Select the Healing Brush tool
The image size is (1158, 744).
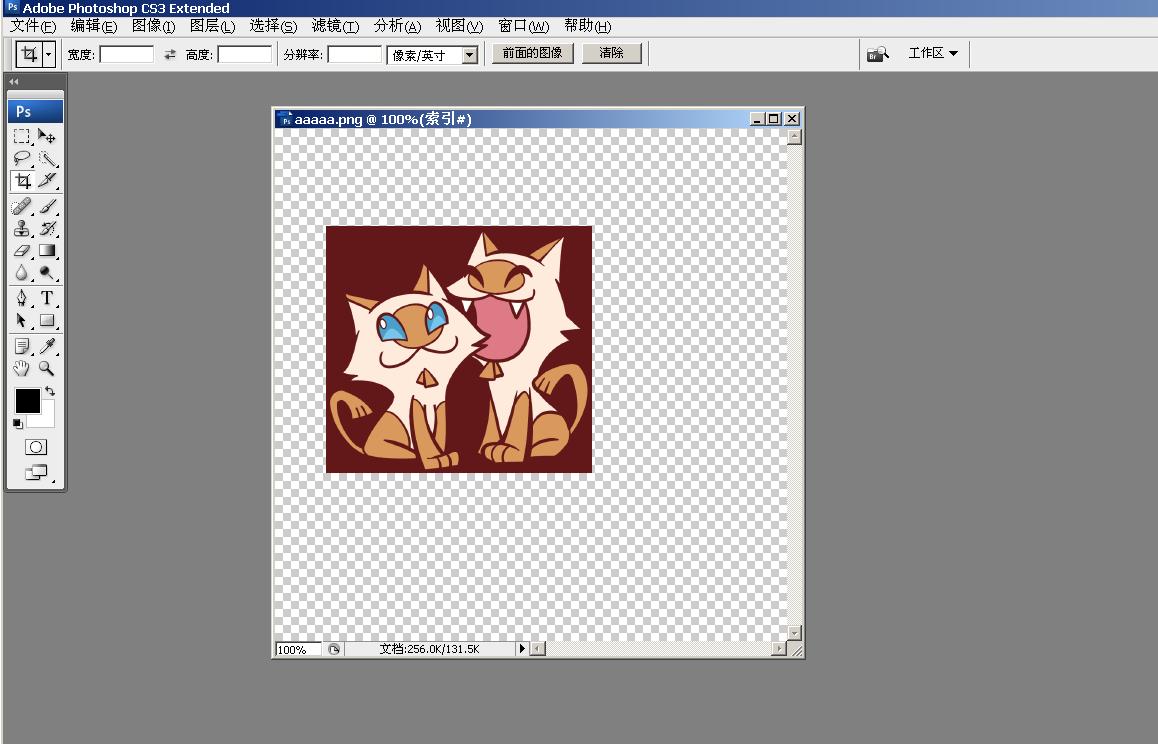[21, 206]
